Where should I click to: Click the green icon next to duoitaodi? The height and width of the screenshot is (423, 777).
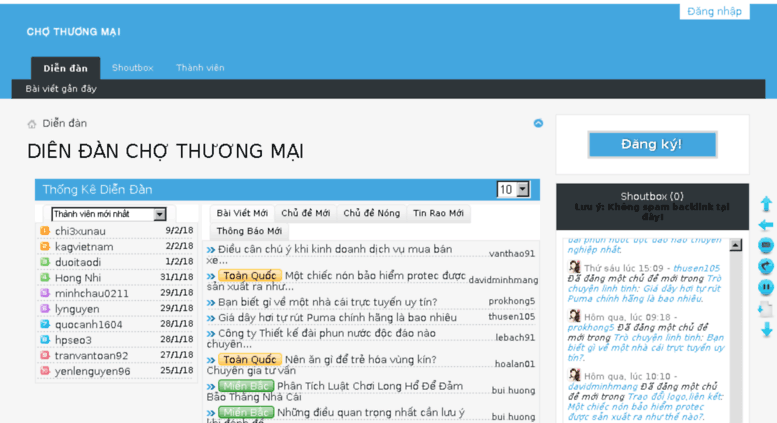(x=45, y=262)
